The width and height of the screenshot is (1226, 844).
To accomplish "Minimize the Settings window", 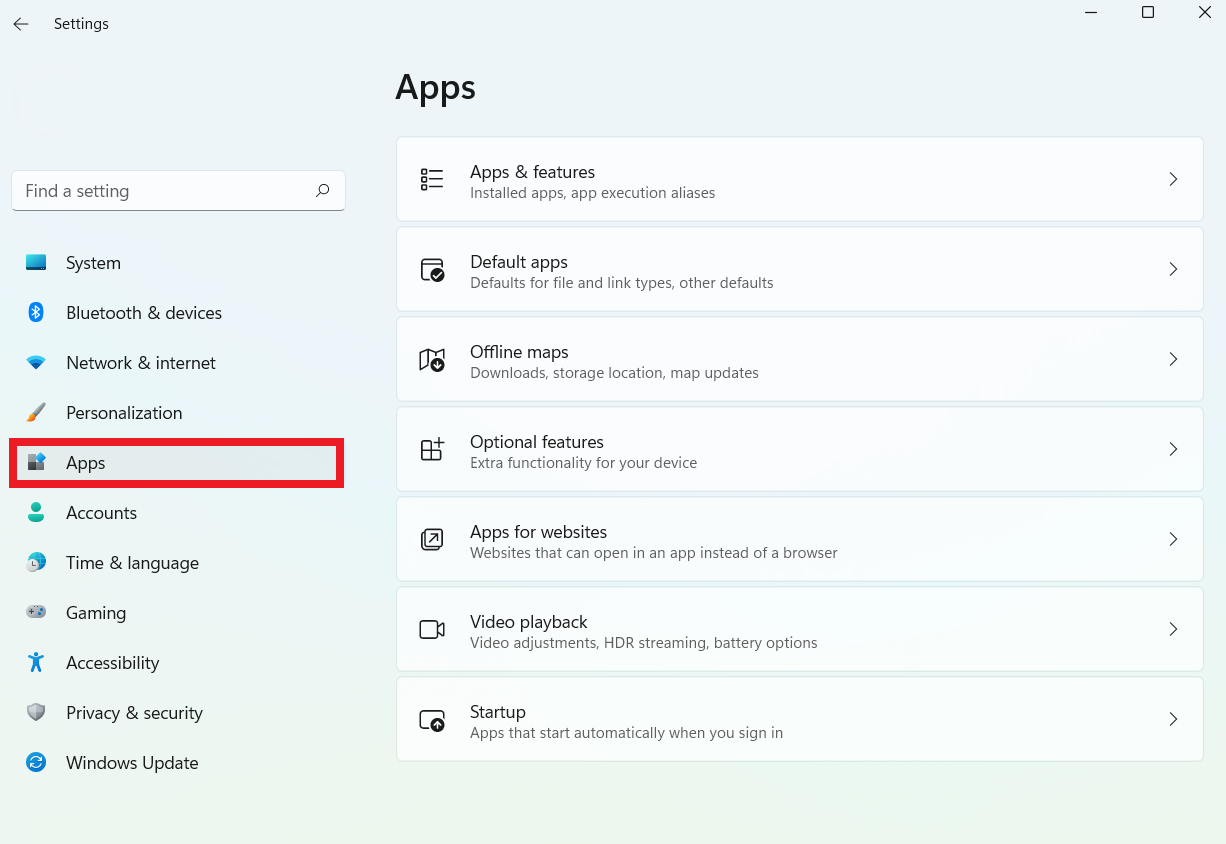I will pyautogui.click(x=1090, y=12).
